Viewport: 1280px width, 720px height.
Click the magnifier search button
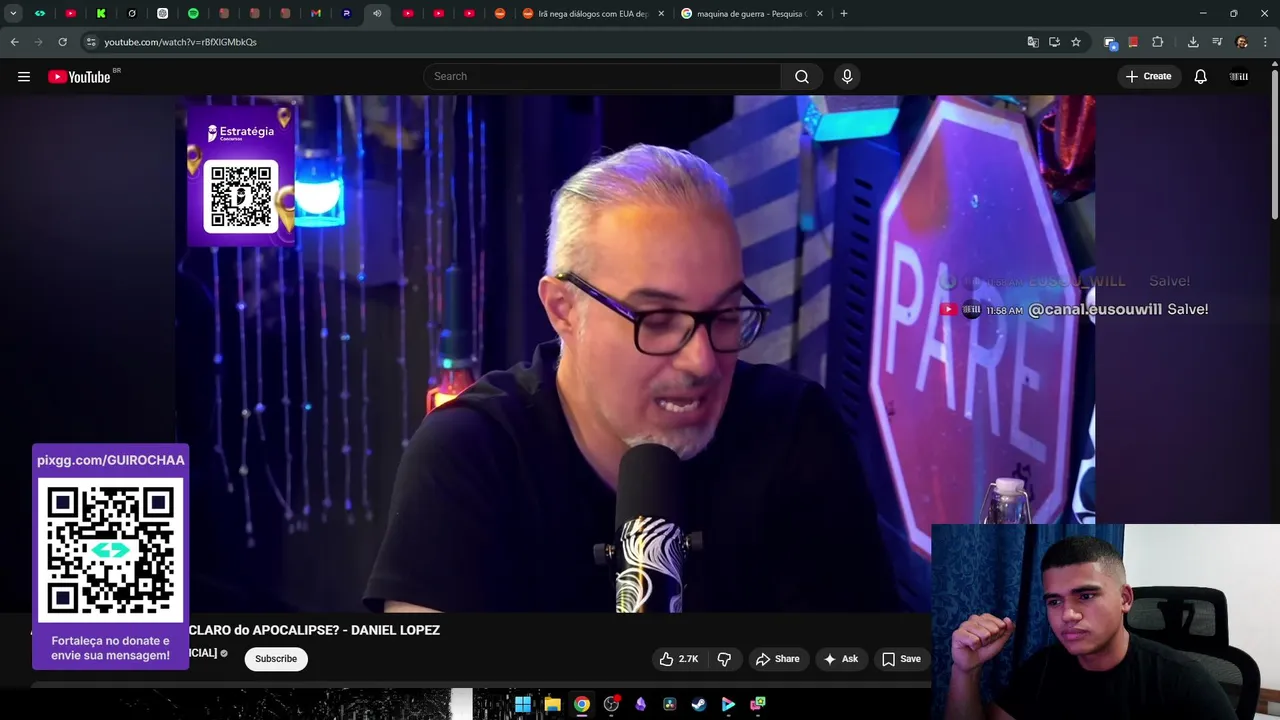(x=802, y=77)
